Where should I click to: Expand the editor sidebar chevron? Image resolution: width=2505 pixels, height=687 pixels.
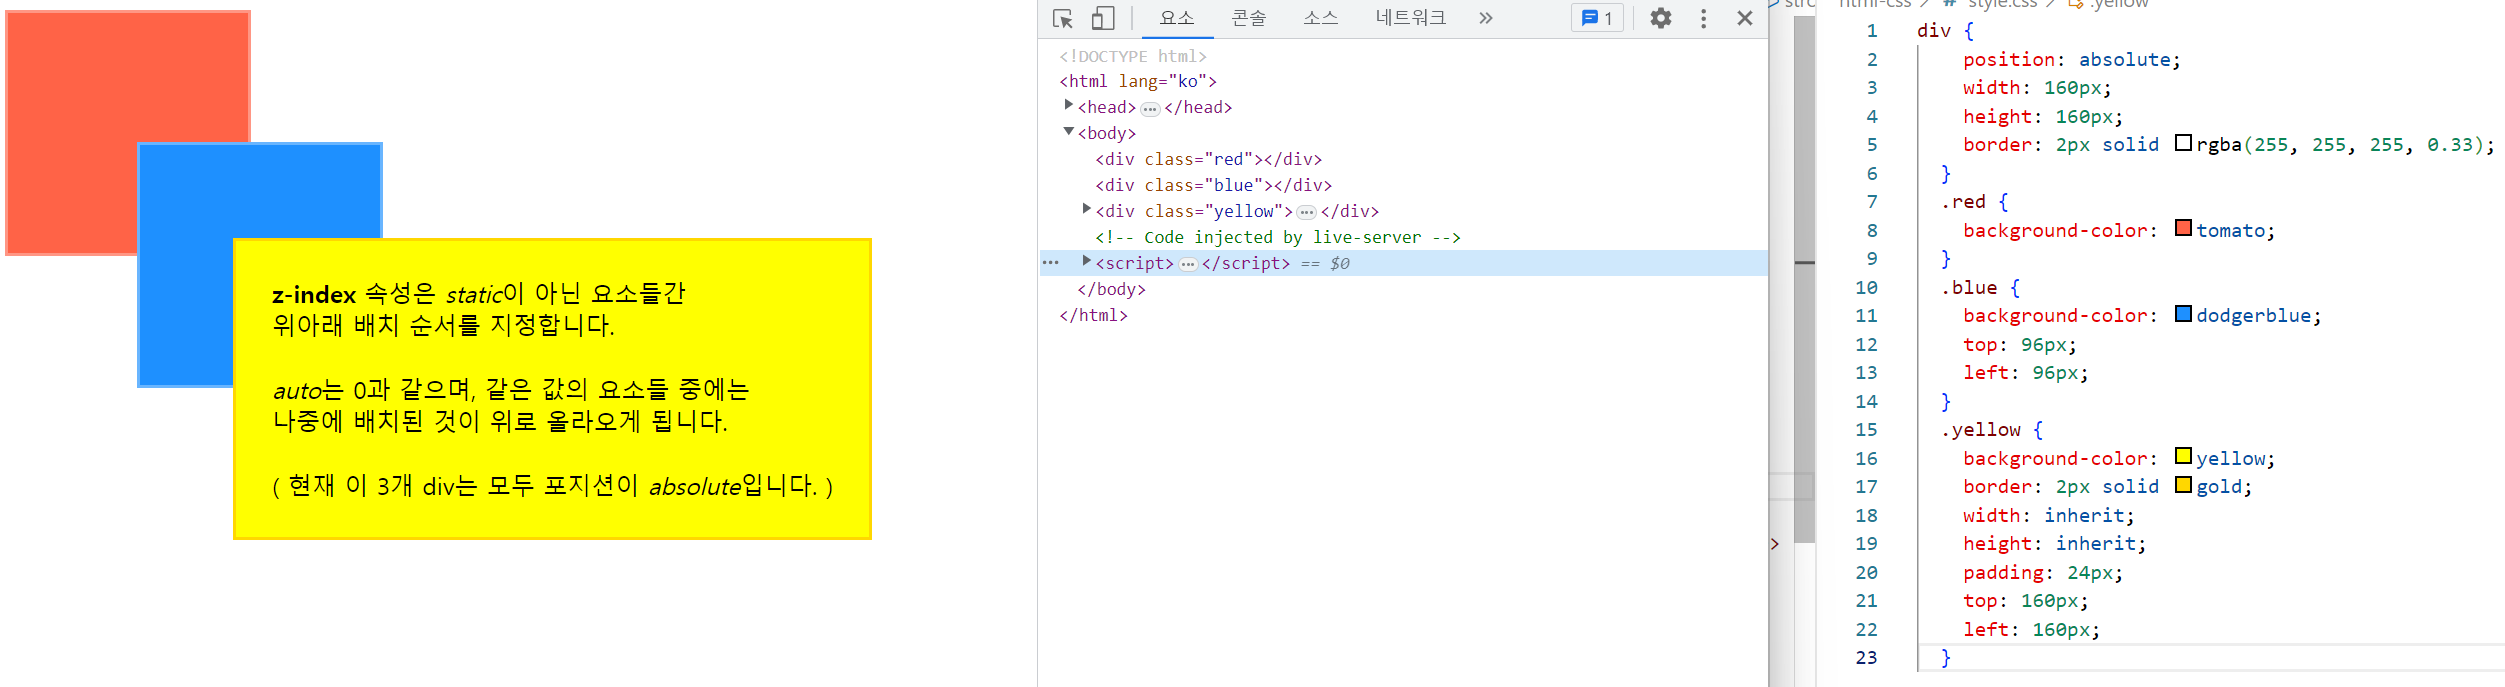[x=1775, y=544]
